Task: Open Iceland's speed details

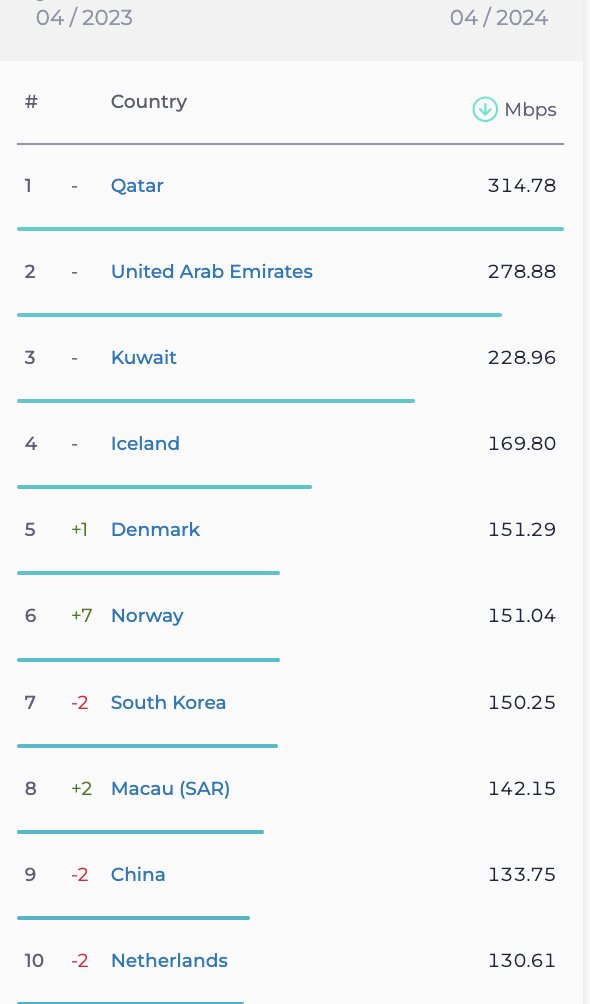Action: [145, 444]
